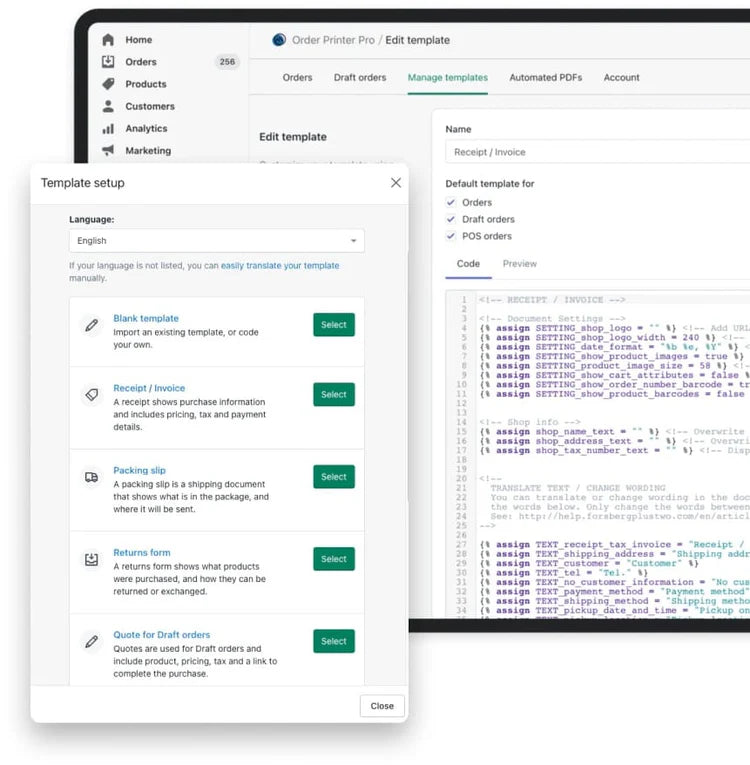
Task: Select the Receipt / Invoice template
Action: tap(333, 395)
